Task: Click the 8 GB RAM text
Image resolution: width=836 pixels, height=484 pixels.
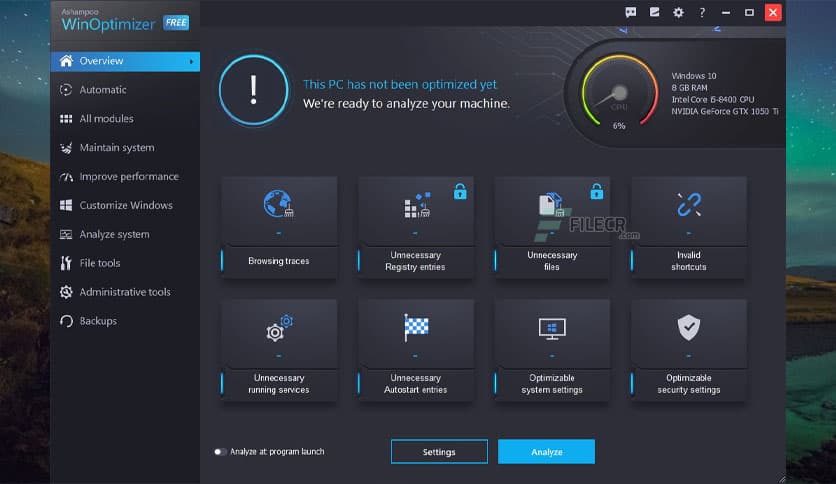Action: (689, 87)
